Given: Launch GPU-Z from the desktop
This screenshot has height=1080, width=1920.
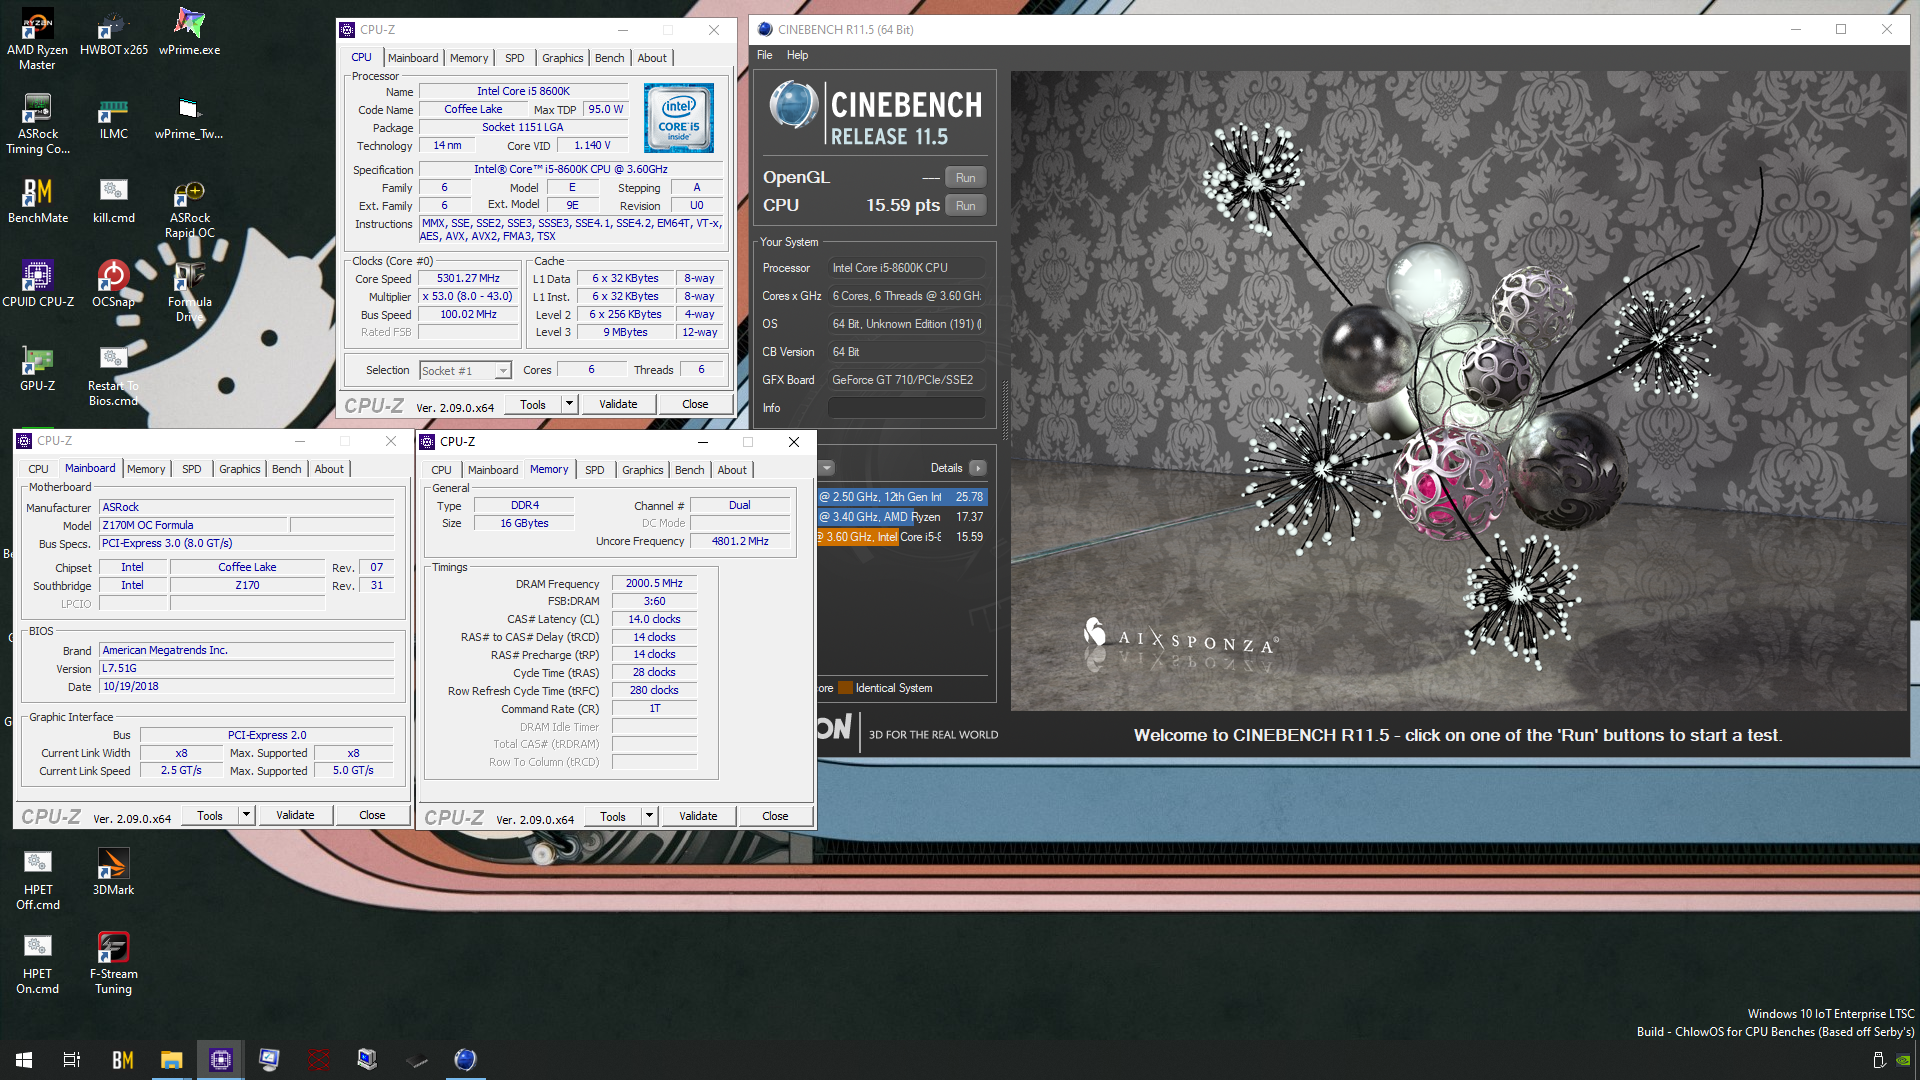Looking at the screenshot, I should click(x=37, y=368).
